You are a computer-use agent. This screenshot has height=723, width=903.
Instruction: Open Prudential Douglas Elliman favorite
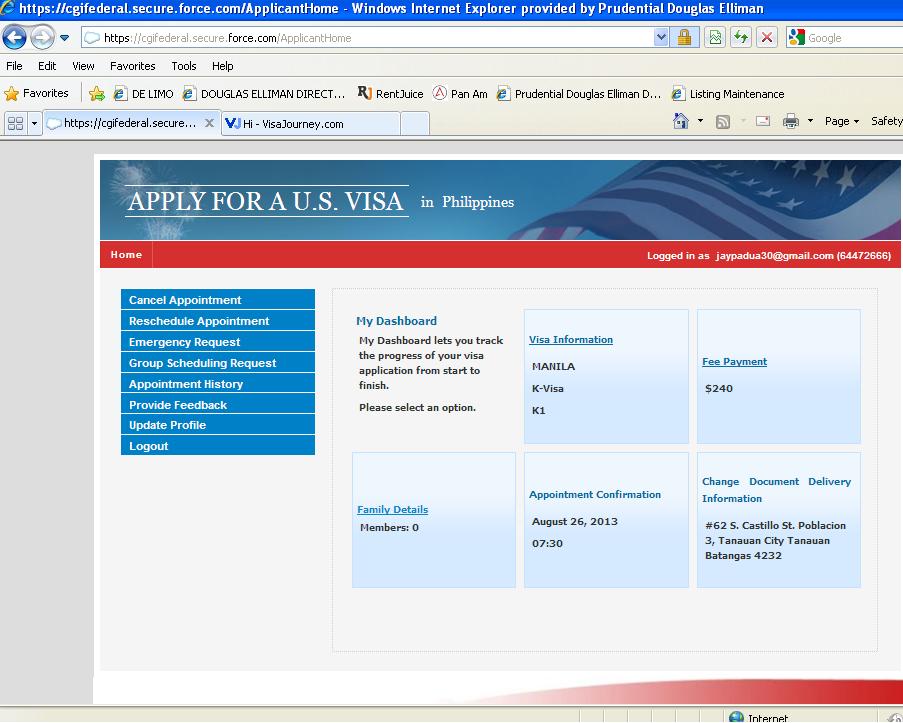[x=579, y=93]
